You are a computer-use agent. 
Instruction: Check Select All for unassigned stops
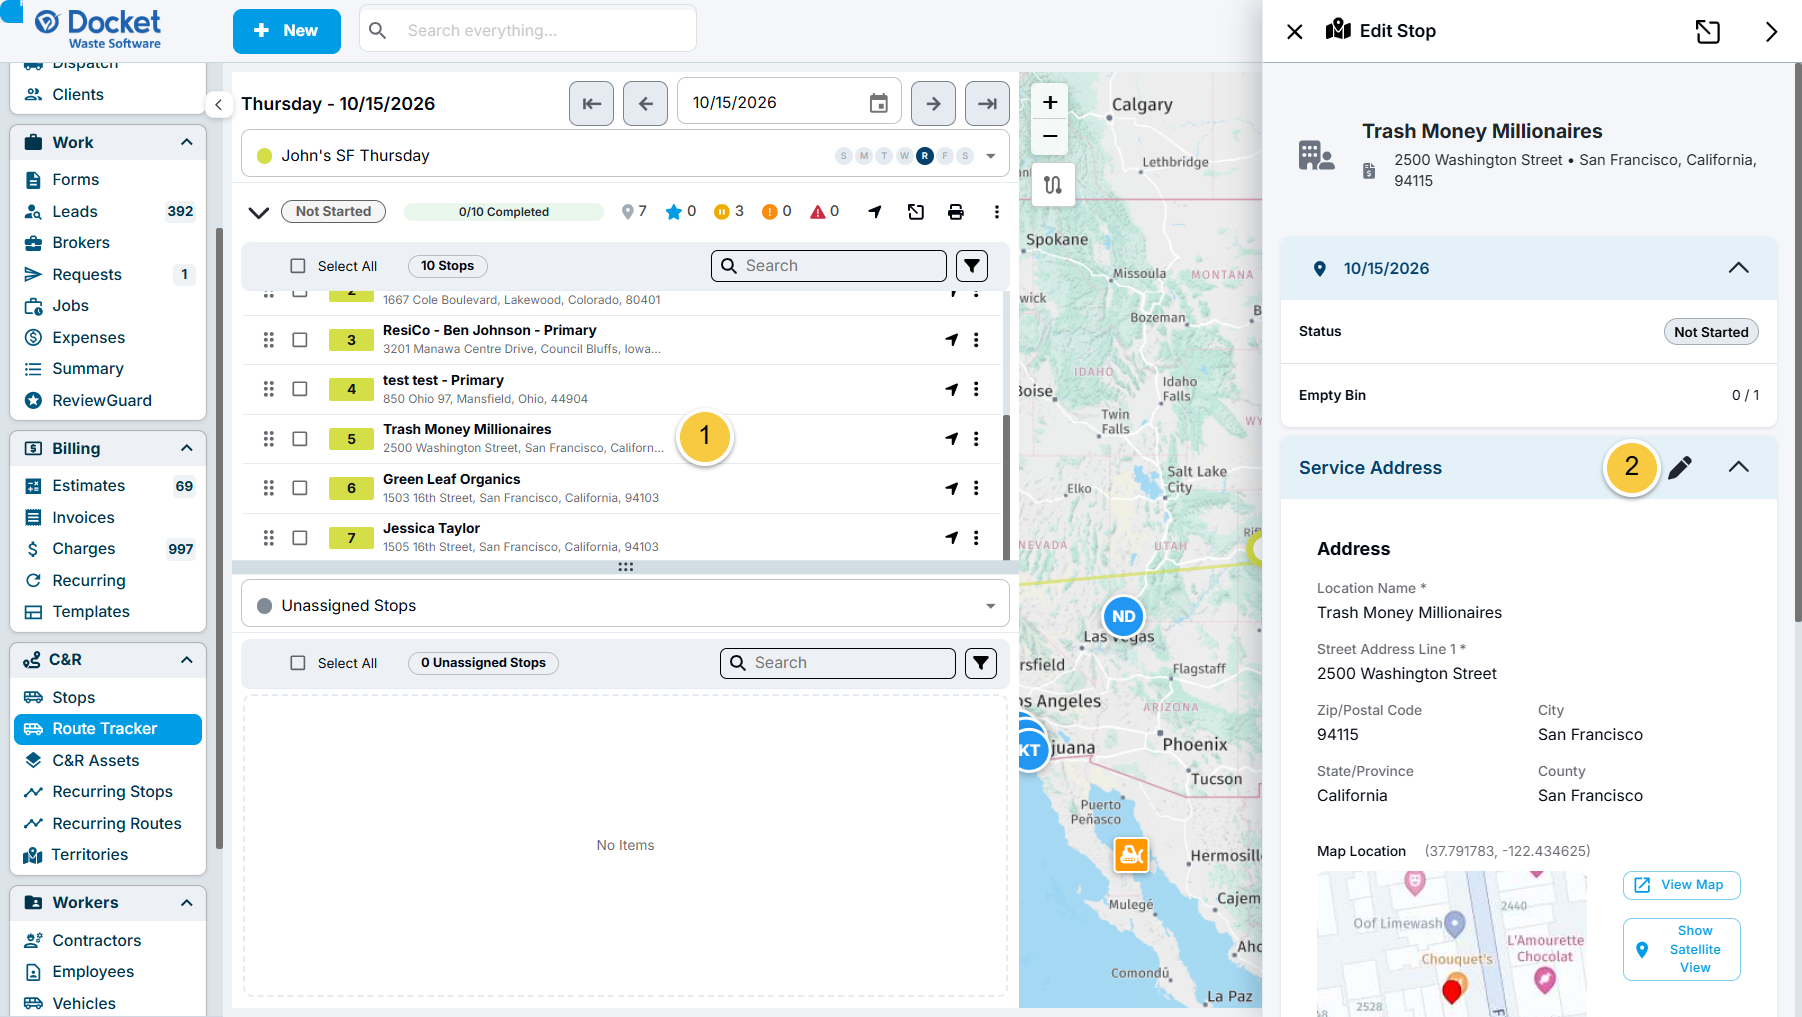[298, 663]
